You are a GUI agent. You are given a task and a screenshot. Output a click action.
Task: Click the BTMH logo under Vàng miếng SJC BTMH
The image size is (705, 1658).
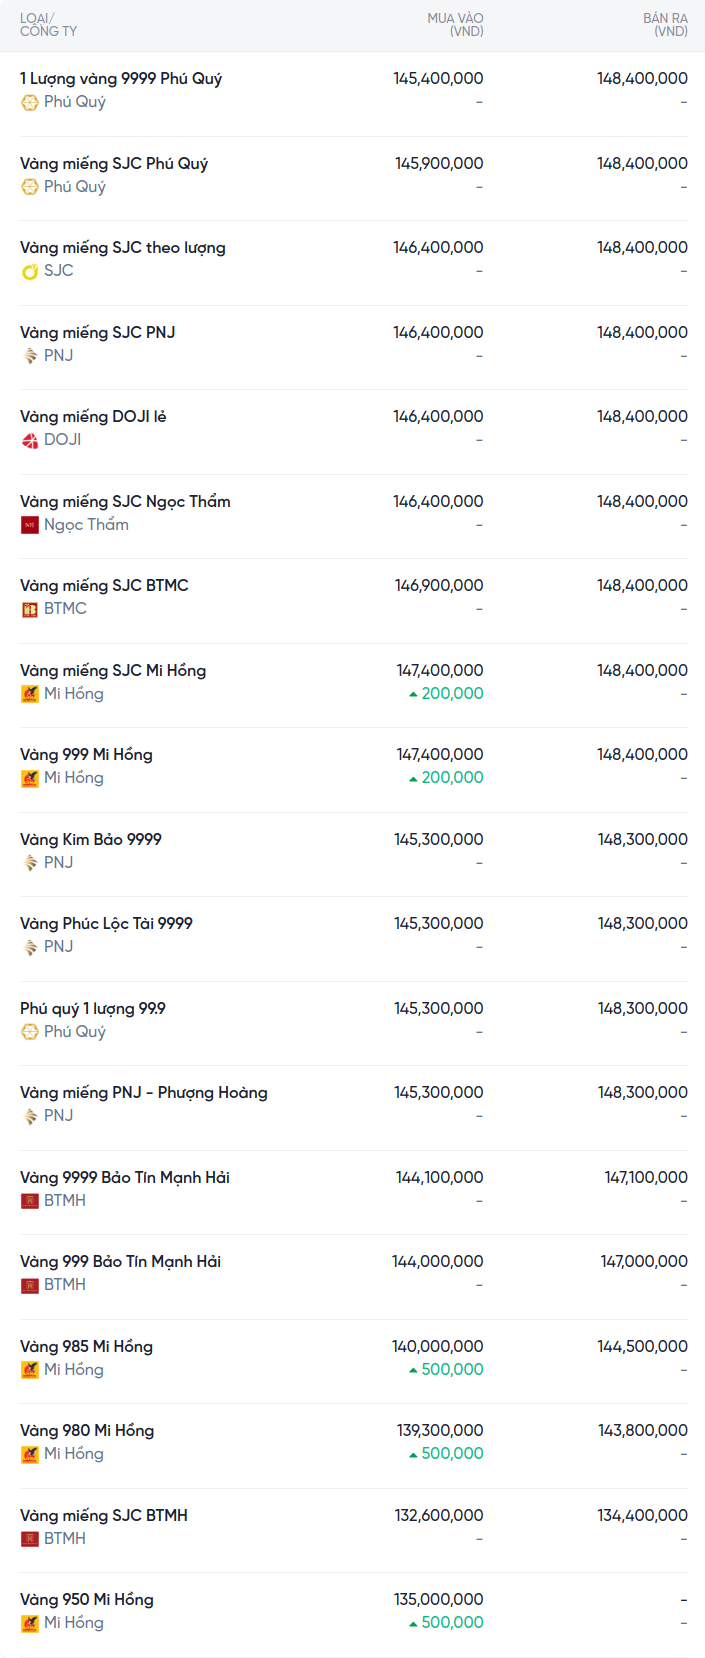pyautogui.click(x=30, y=1539)
